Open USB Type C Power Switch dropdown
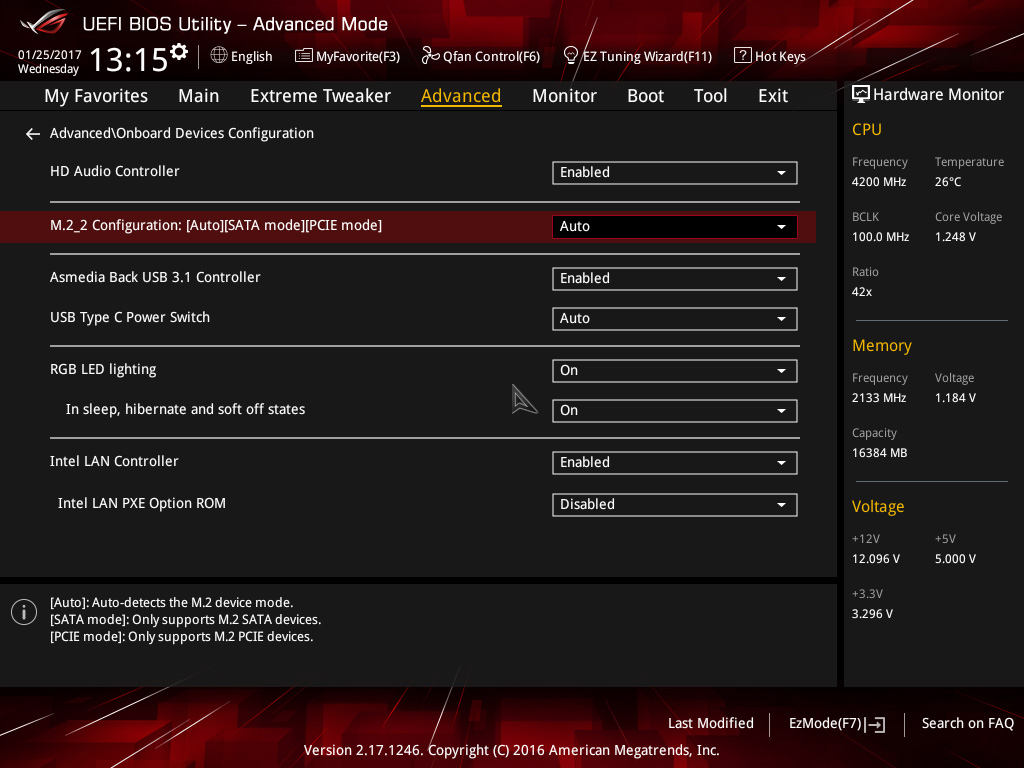The width and height of the screenshot is (1024, 768). (675, 319)
